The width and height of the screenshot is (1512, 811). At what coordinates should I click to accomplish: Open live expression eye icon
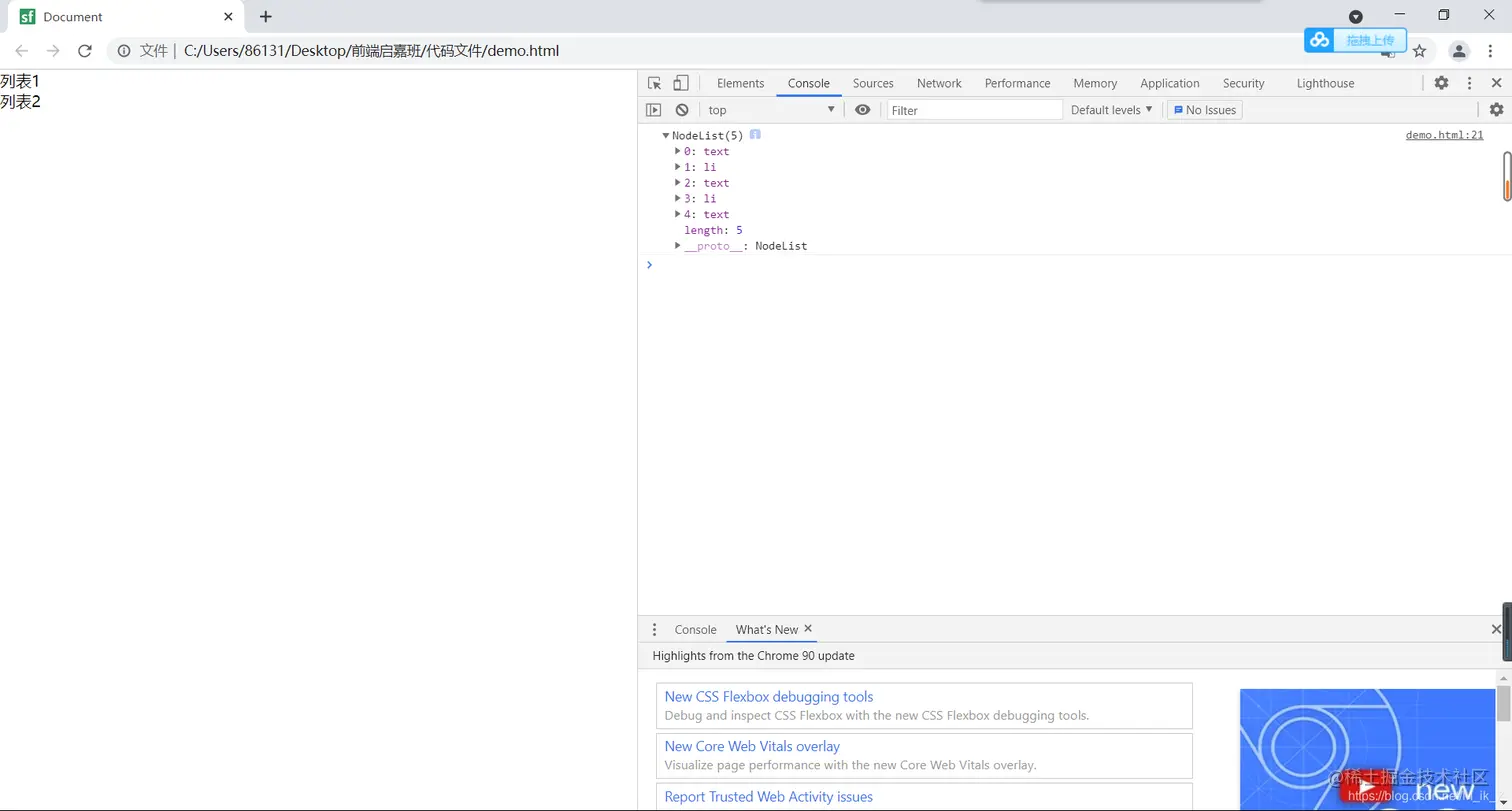[x=862, y=110]
